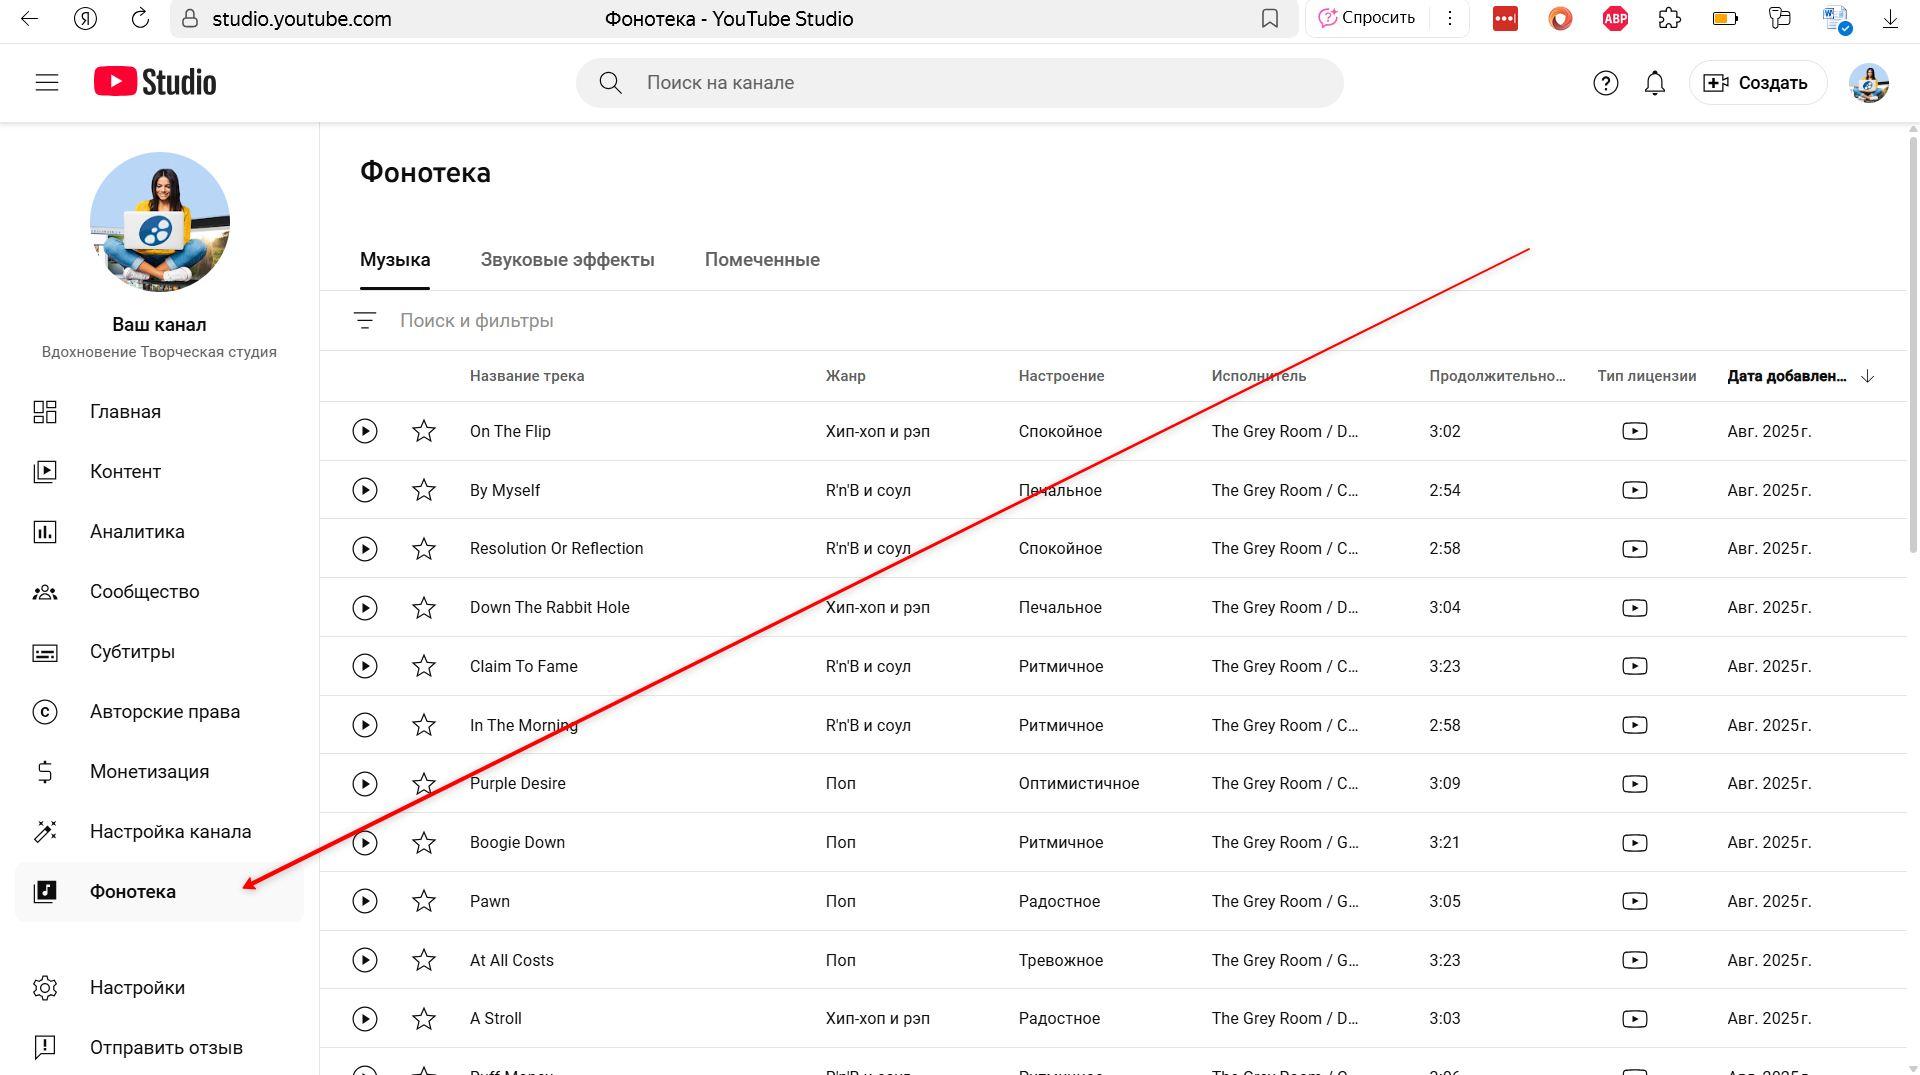This screenshot has height=1075, width=1920.
Task: Star the track At All Costs
Action: (424, 960)
